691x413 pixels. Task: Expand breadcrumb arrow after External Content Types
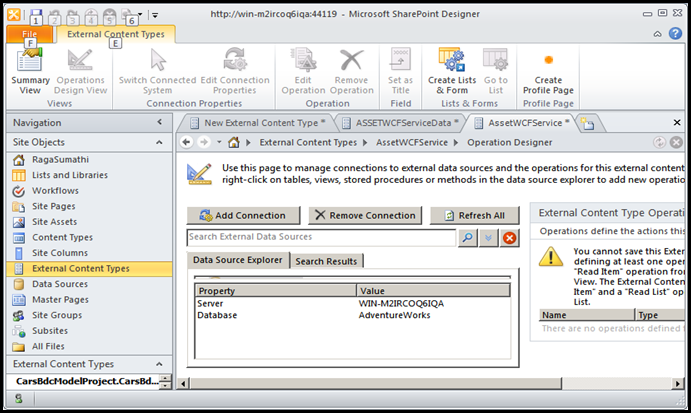(365, 142)
